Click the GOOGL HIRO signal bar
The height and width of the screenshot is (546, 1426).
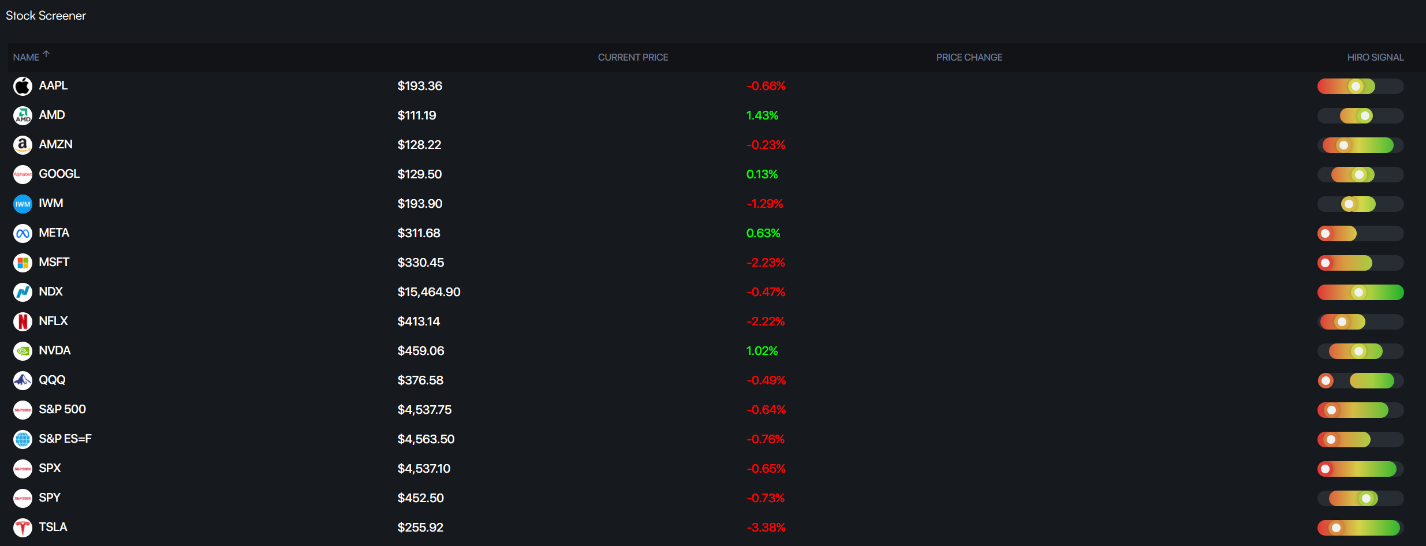[1361, 175]
